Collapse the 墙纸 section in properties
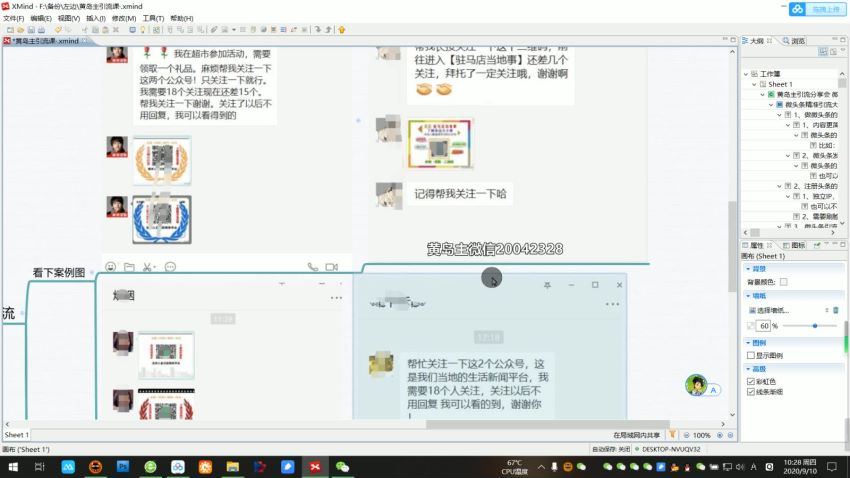The height and width of the screenshot is (478, 850). [x=749, y=296]
